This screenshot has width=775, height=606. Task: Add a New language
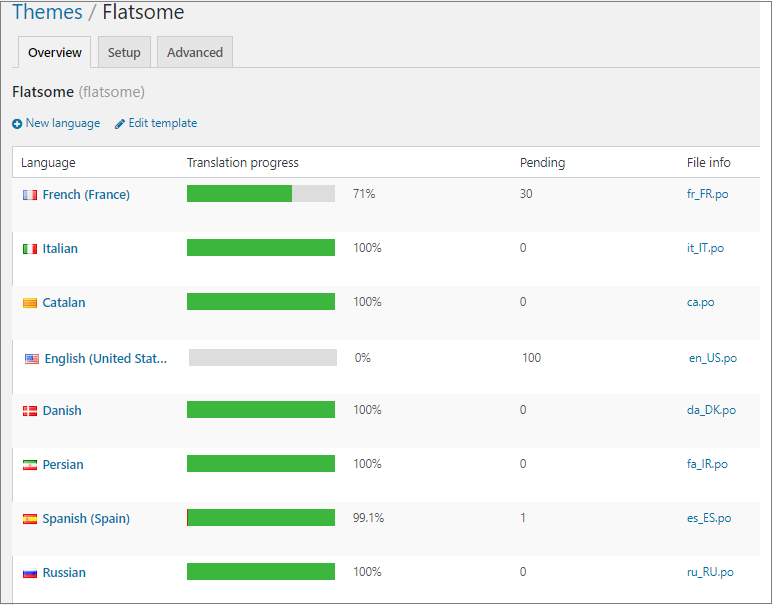(x=63, y=123)
